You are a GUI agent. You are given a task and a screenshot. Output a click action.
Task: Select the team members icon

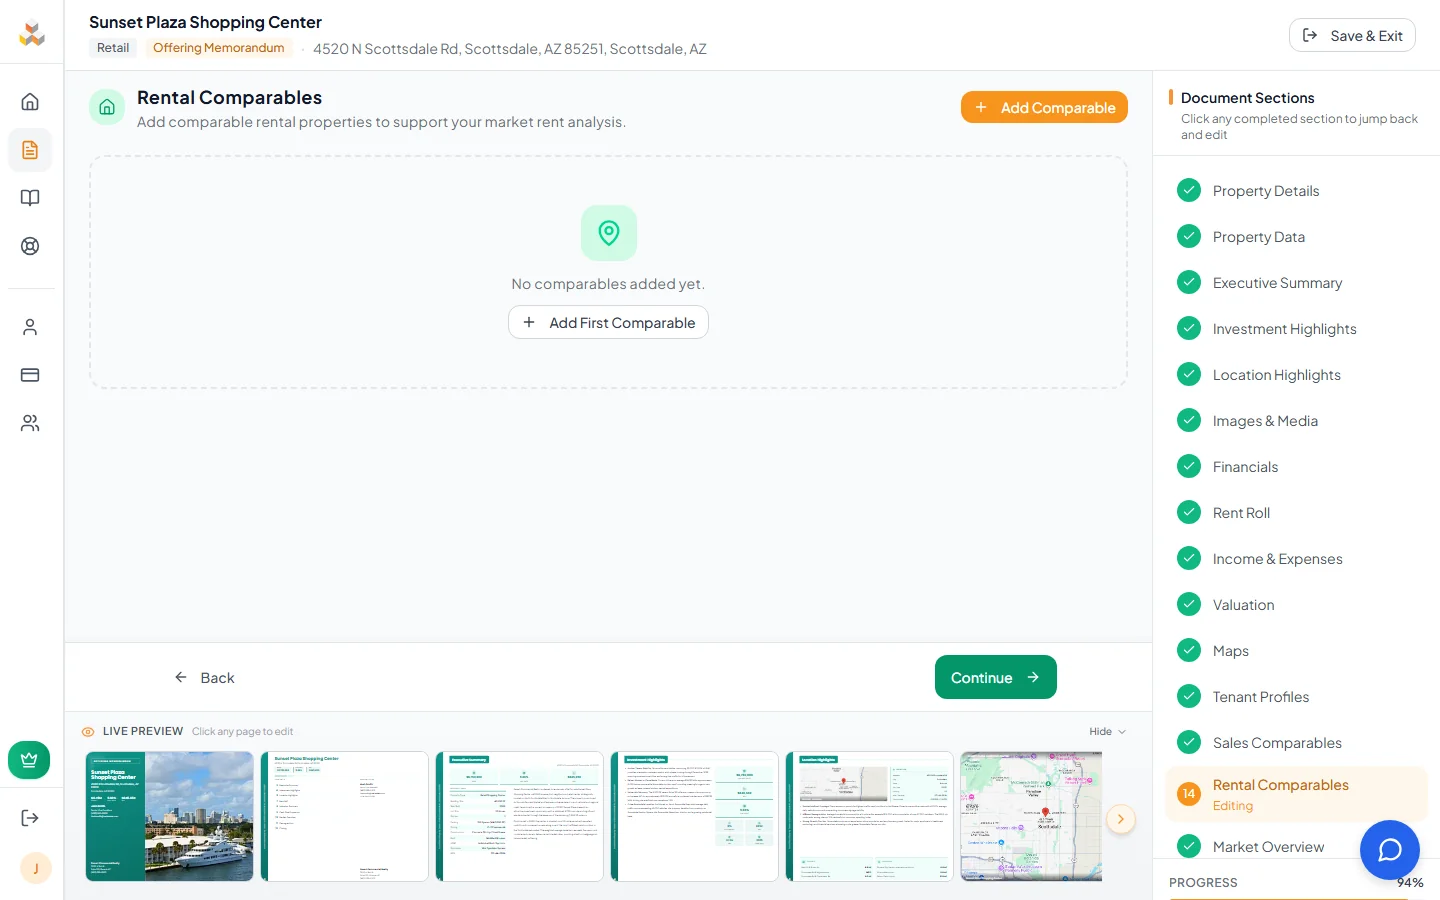[x=31, y=423]
